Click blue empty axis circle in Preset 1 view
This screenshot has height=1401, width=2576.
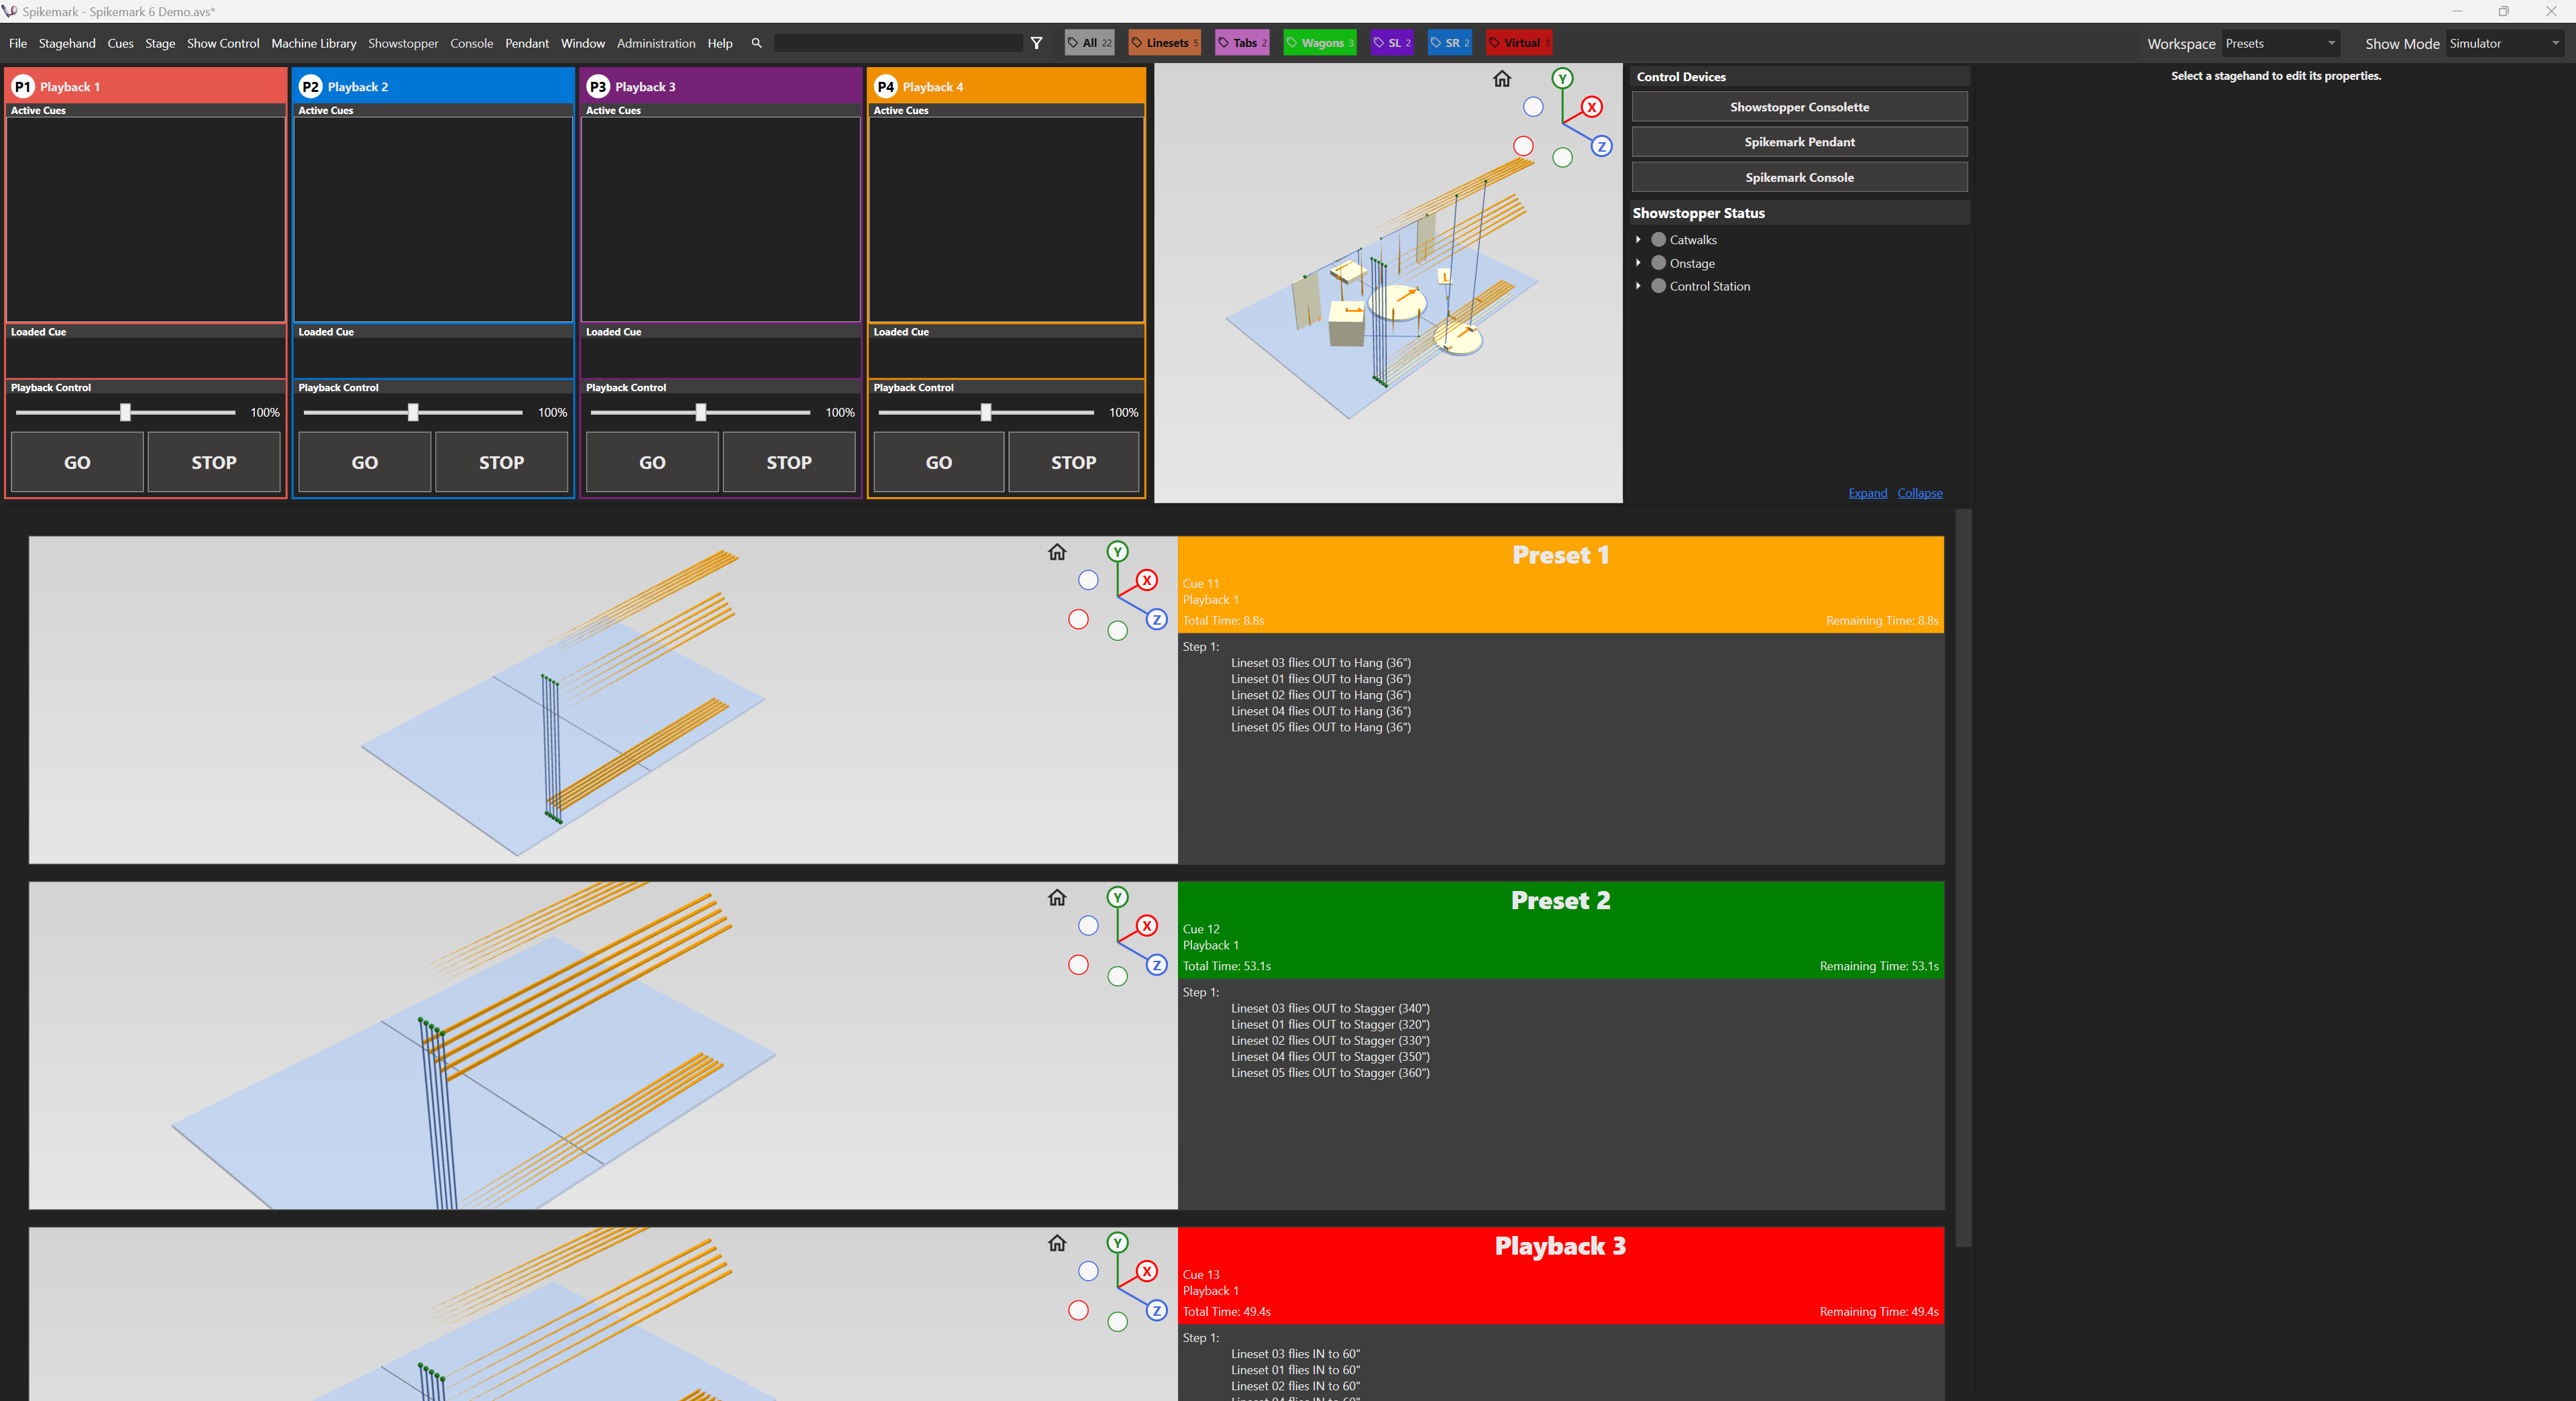click(x=1088, y=580)
